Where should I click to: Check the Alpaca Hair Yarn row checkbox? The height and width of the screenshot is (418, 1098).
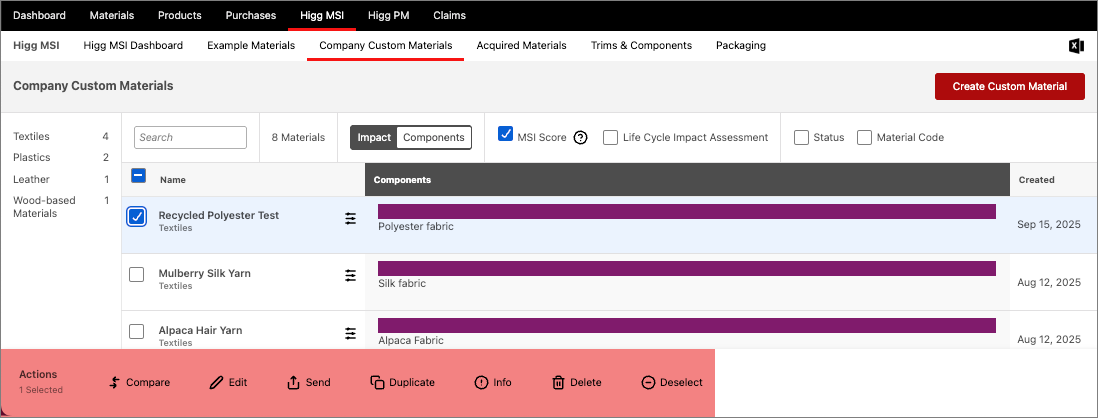tap(137, 332)
